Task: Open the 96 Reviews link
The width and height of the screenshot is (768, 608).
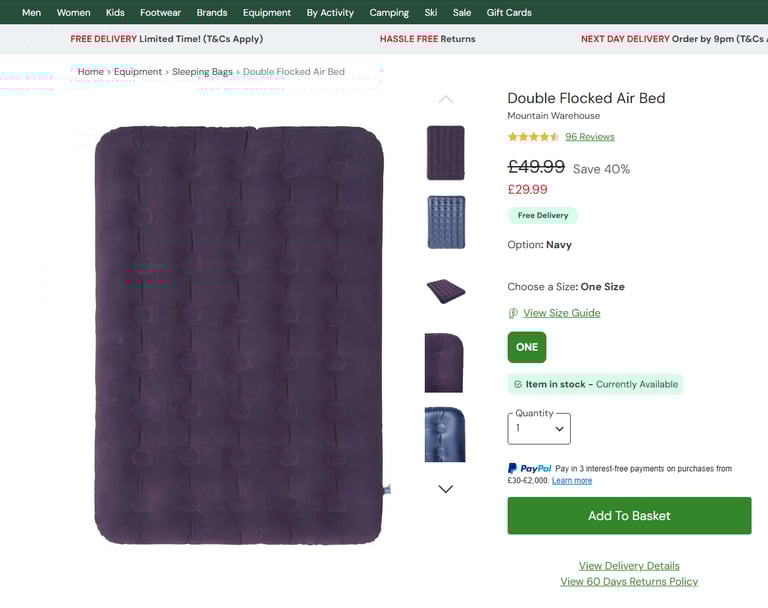Action: point(590,137)
